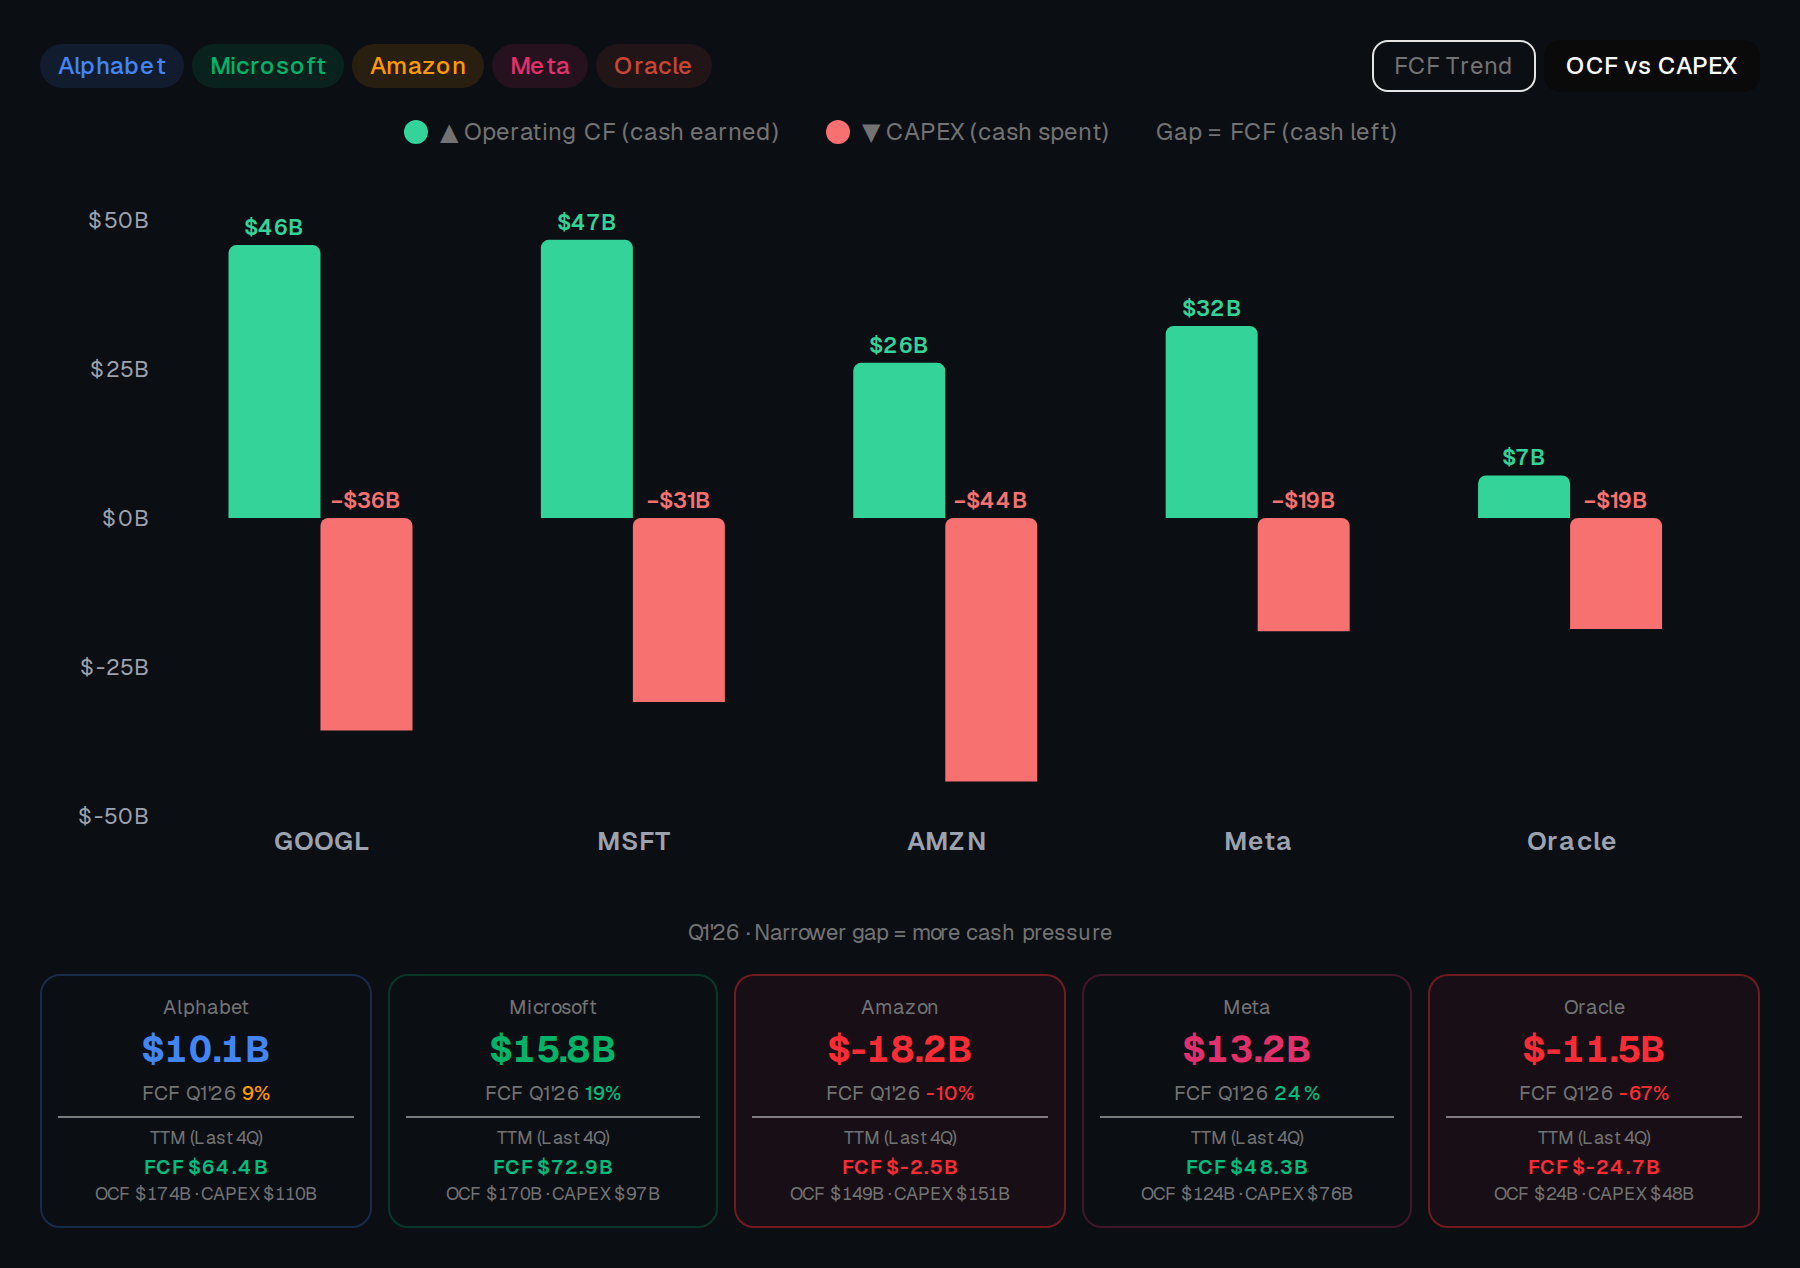Toggle the Meta company filter chip
This screenshot has height=1268, width=1800.
tap(540, 66)
